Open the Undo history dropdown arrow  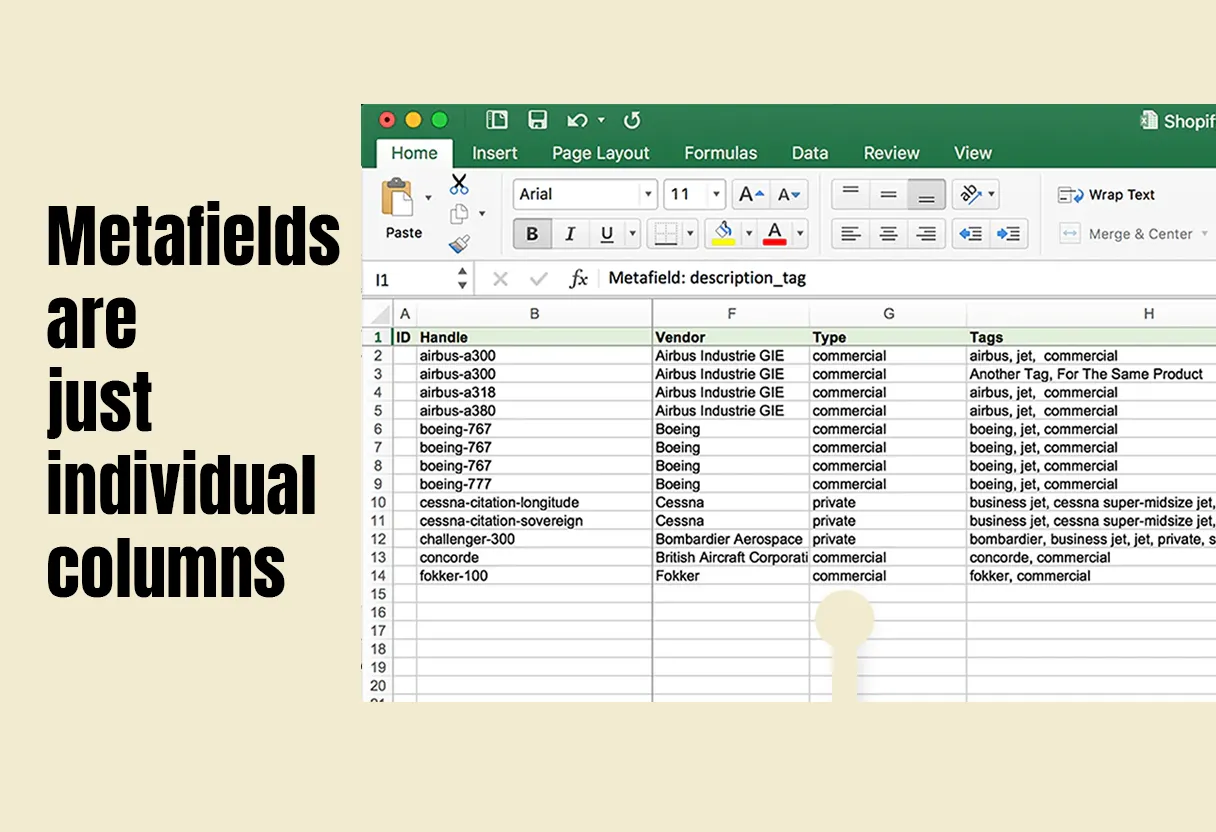[601, 120]
